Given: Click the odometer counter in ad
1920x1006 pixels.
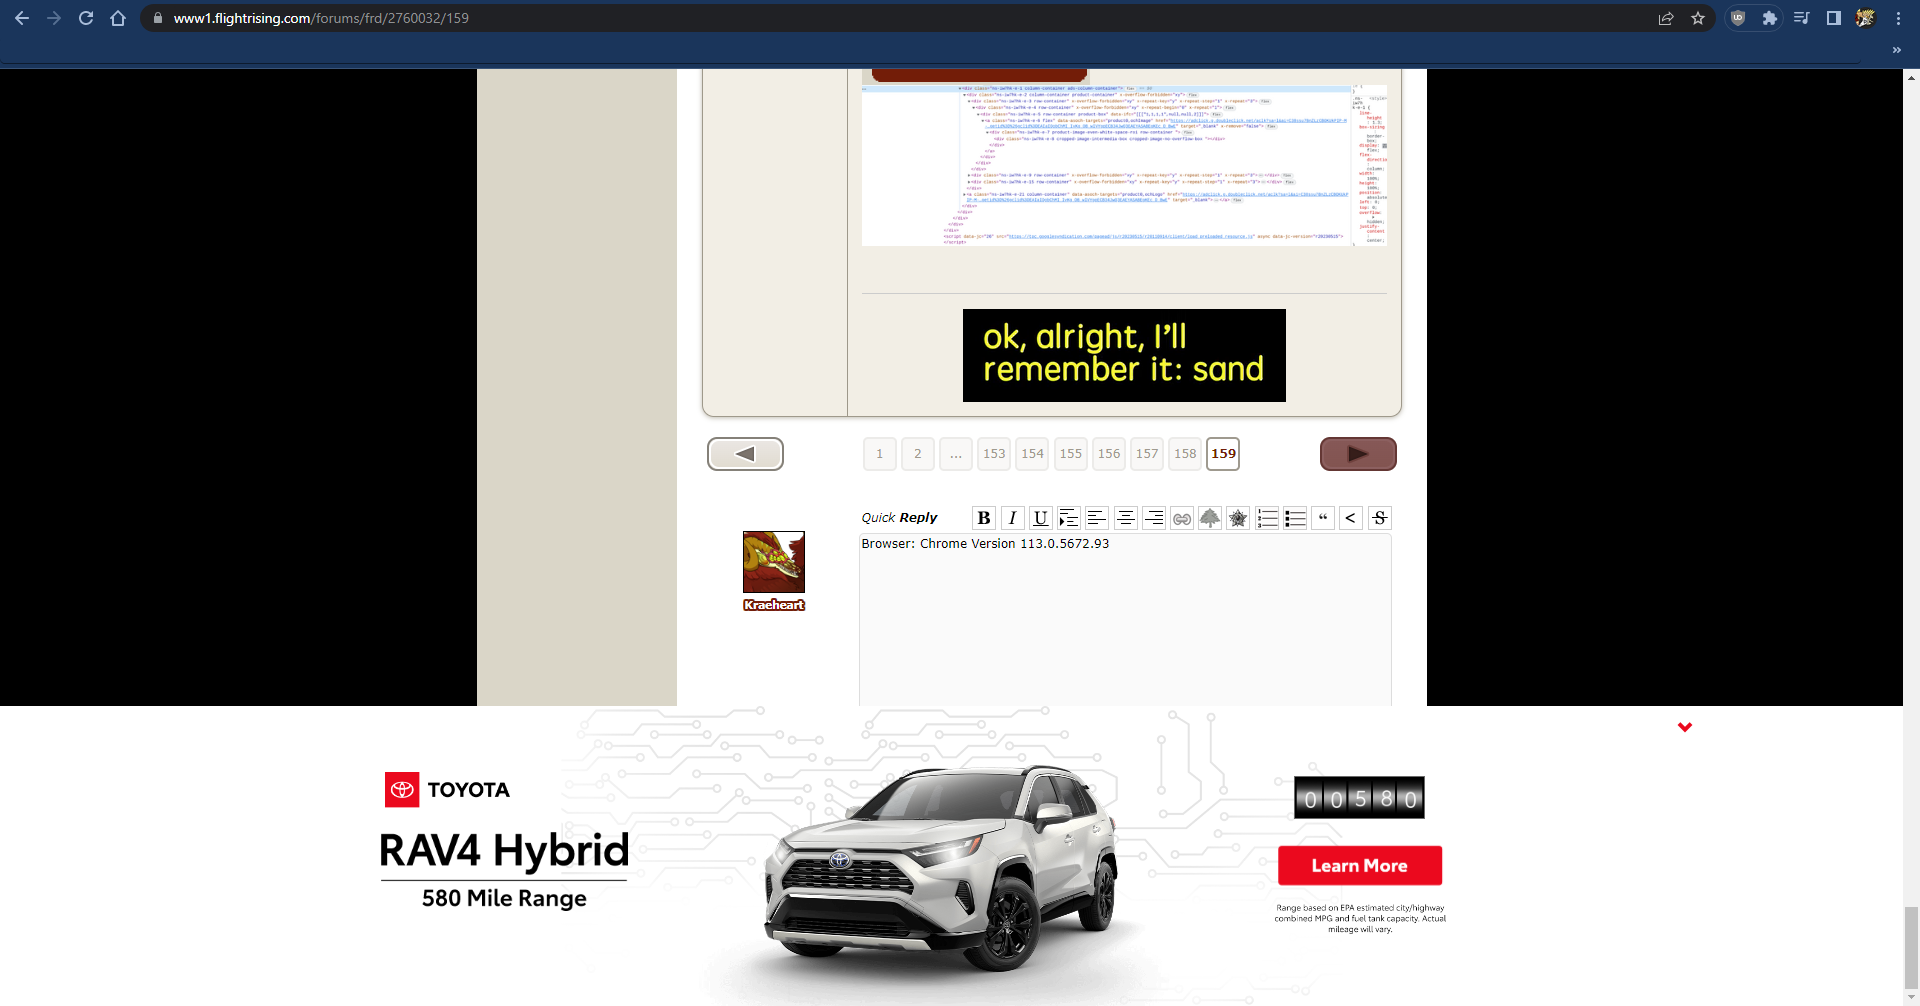Looking at the screenshot, I should pos(1359,798).
